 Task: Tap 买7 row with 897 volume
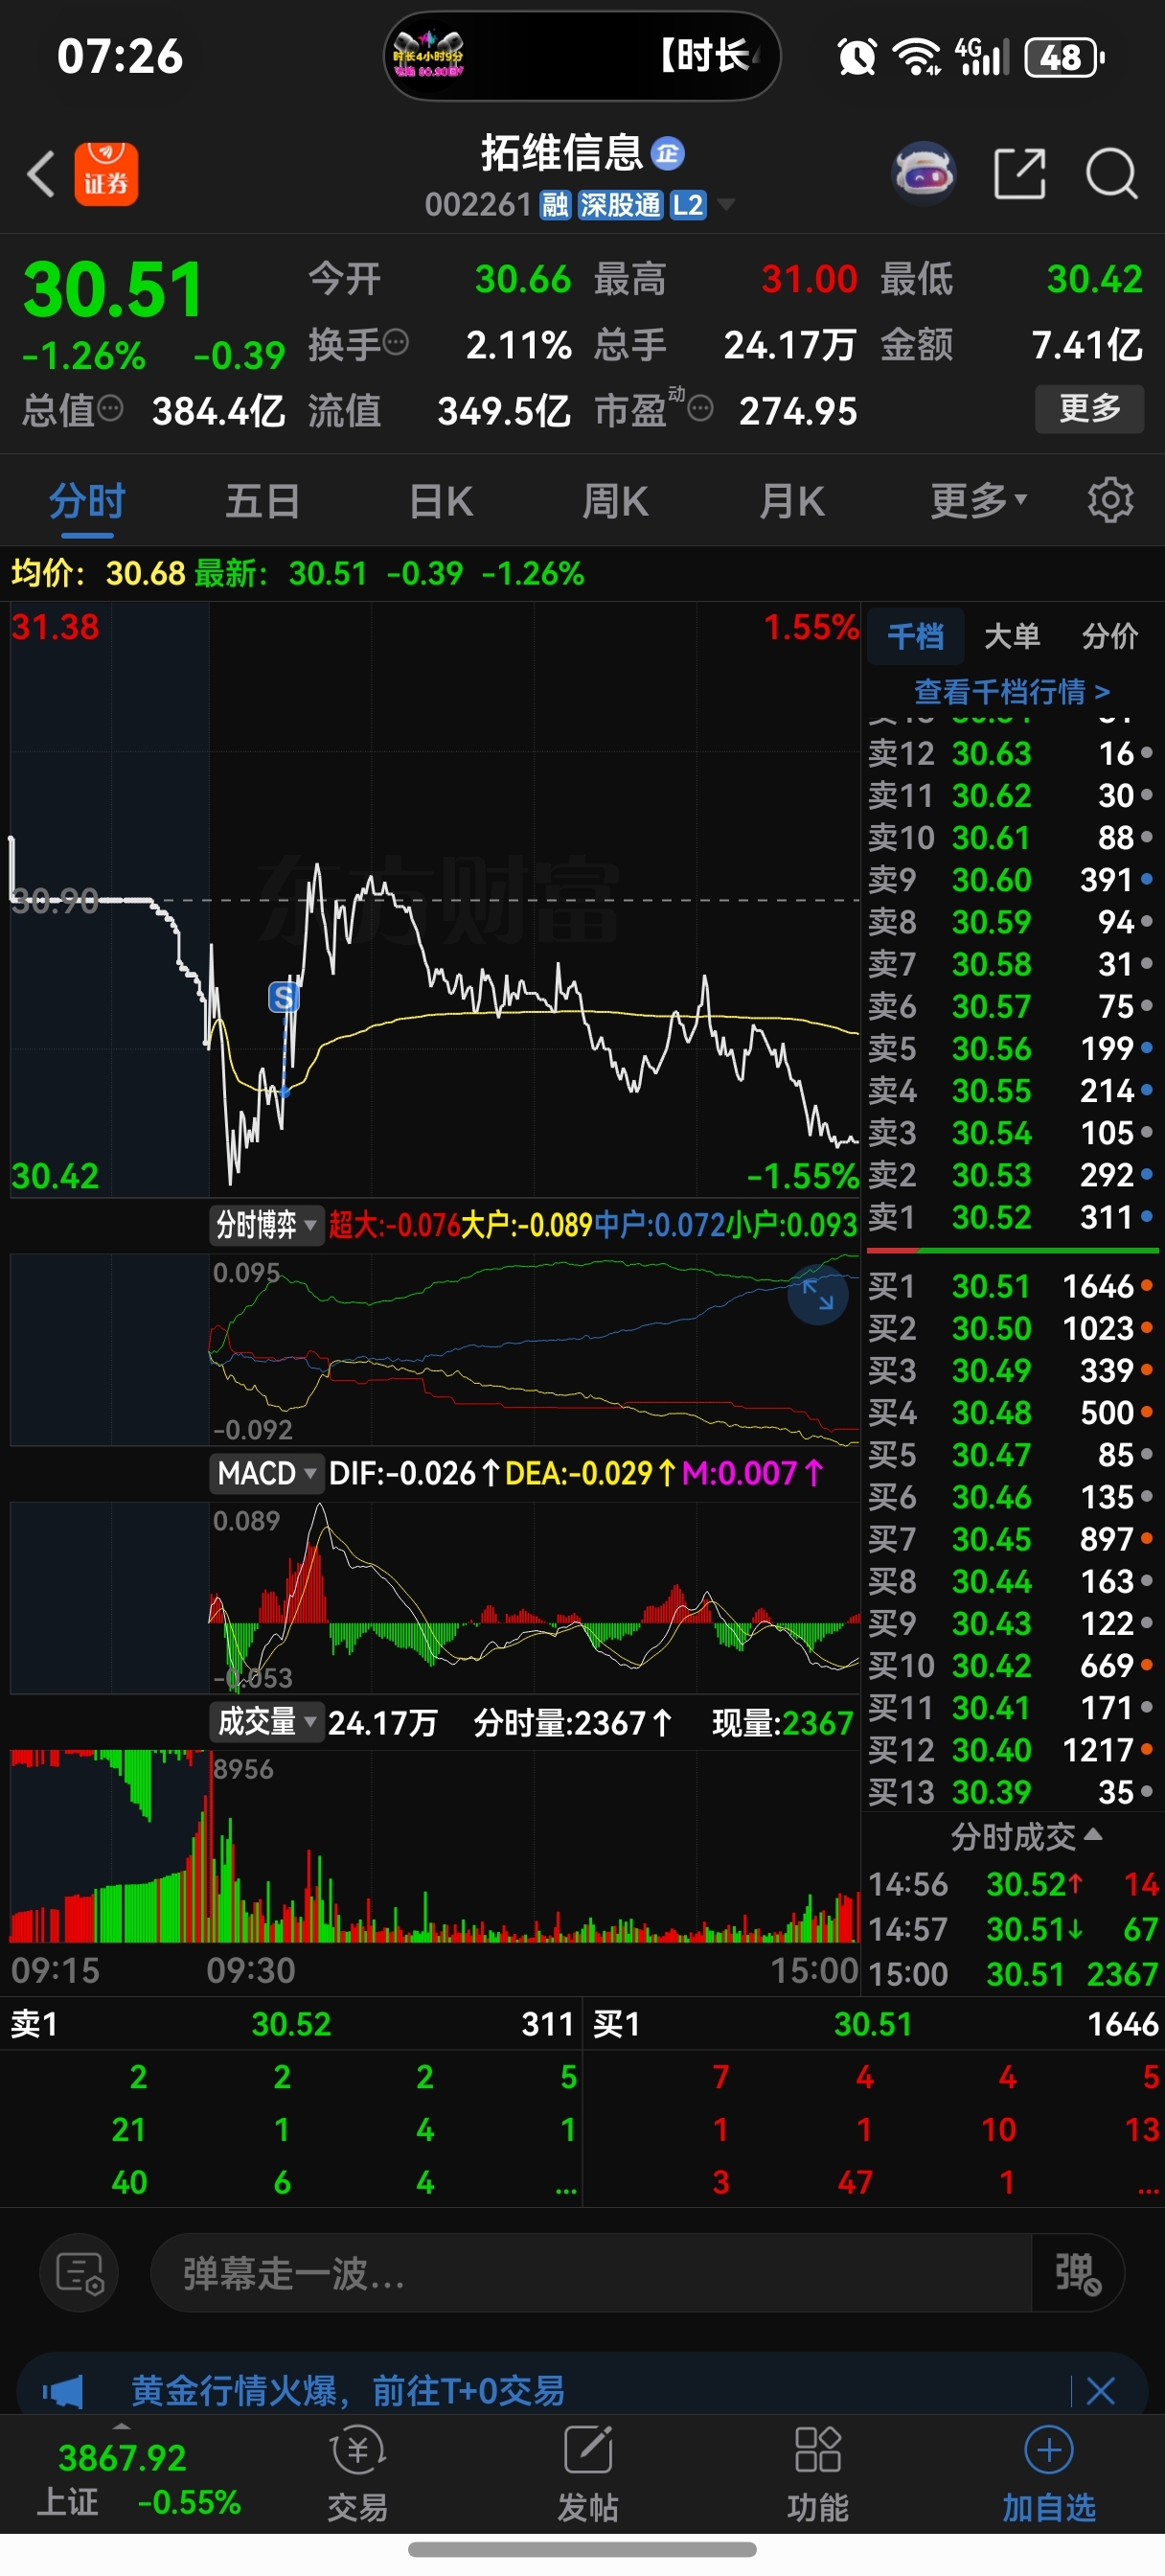pos(1011,1539)
